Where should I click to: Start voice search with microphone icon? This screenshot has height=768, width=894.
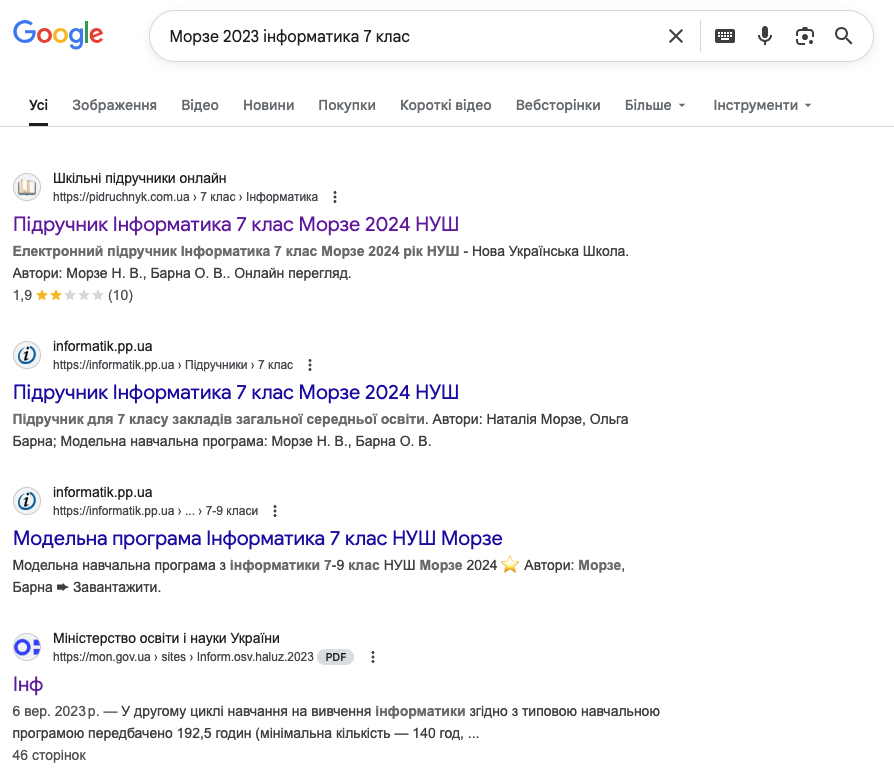pyautogui.click(x=765, y=36)
